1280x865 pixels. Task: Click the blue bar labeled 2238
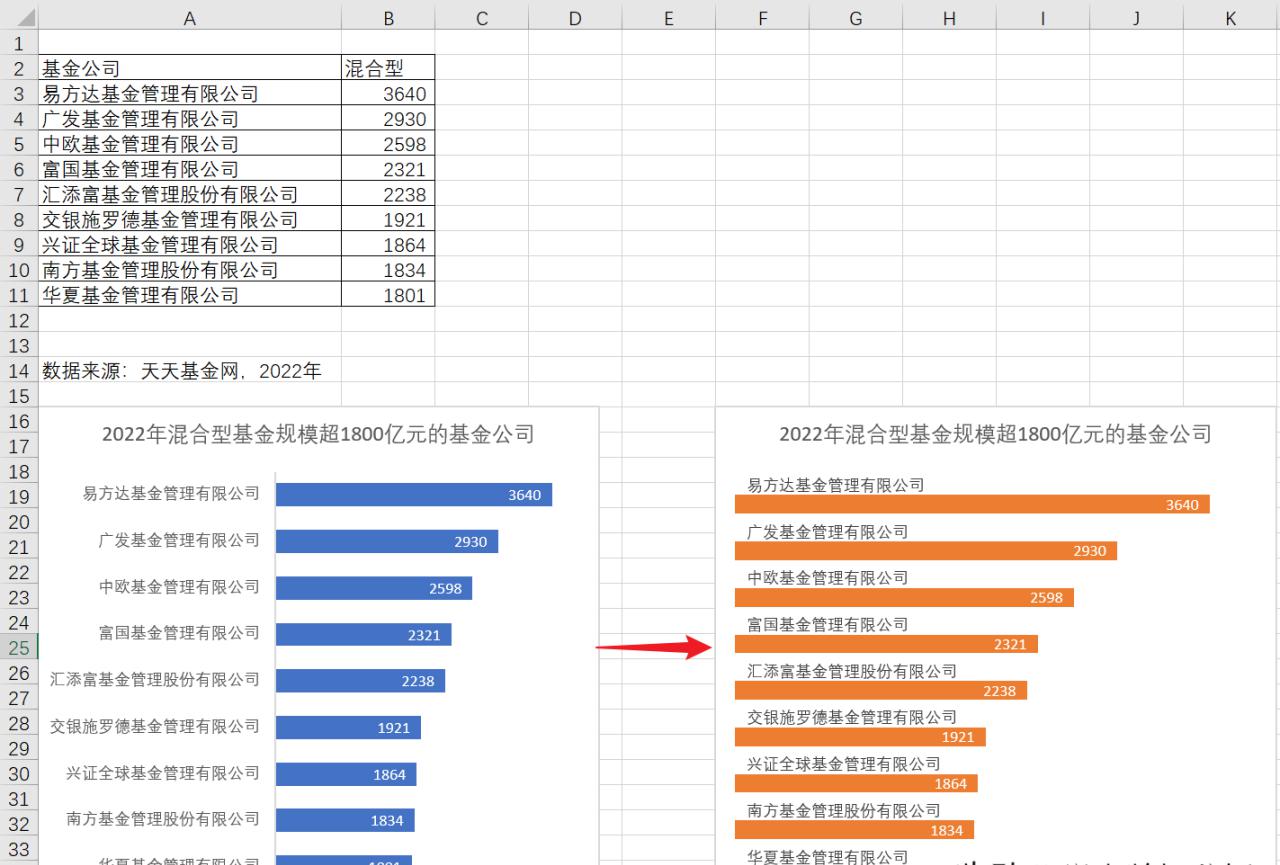[360, 681]
